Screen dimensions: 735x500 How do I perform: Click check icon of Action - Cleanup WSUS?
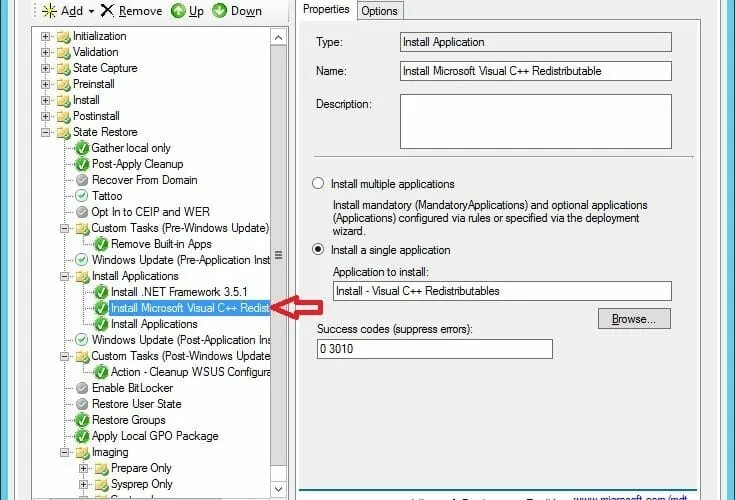pyautogui.click(x=101, y=373)
